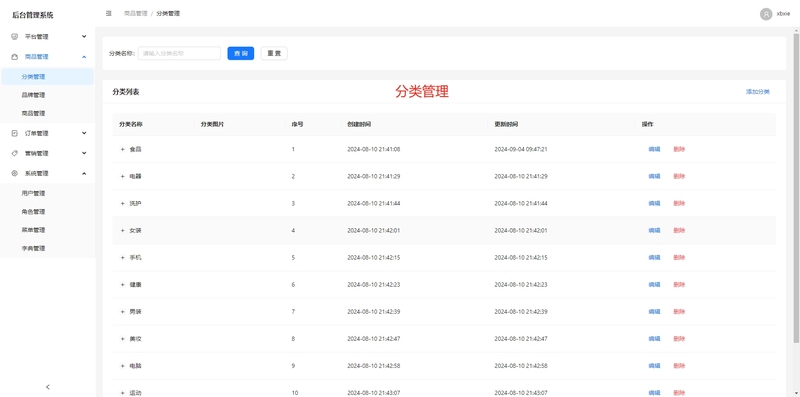
Task: Click the 平台管理 sidebar icon
Action: click(14, 37)
